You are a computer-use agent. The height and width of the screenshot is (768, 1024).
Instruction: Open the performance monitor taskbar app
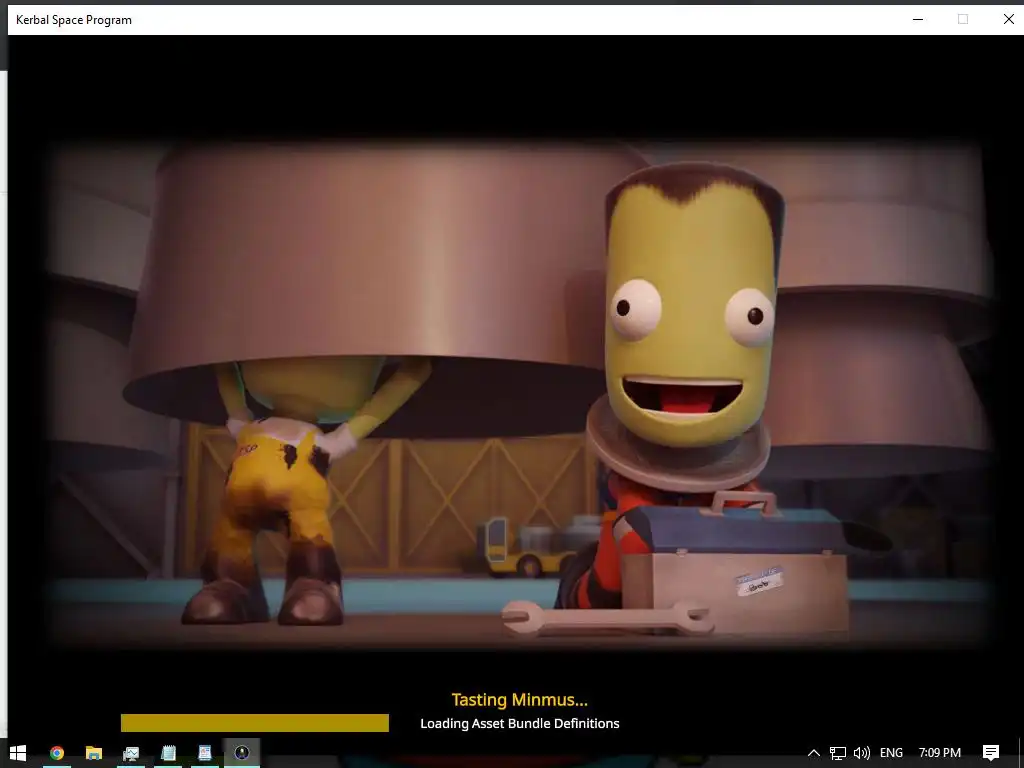click(131, 753)
